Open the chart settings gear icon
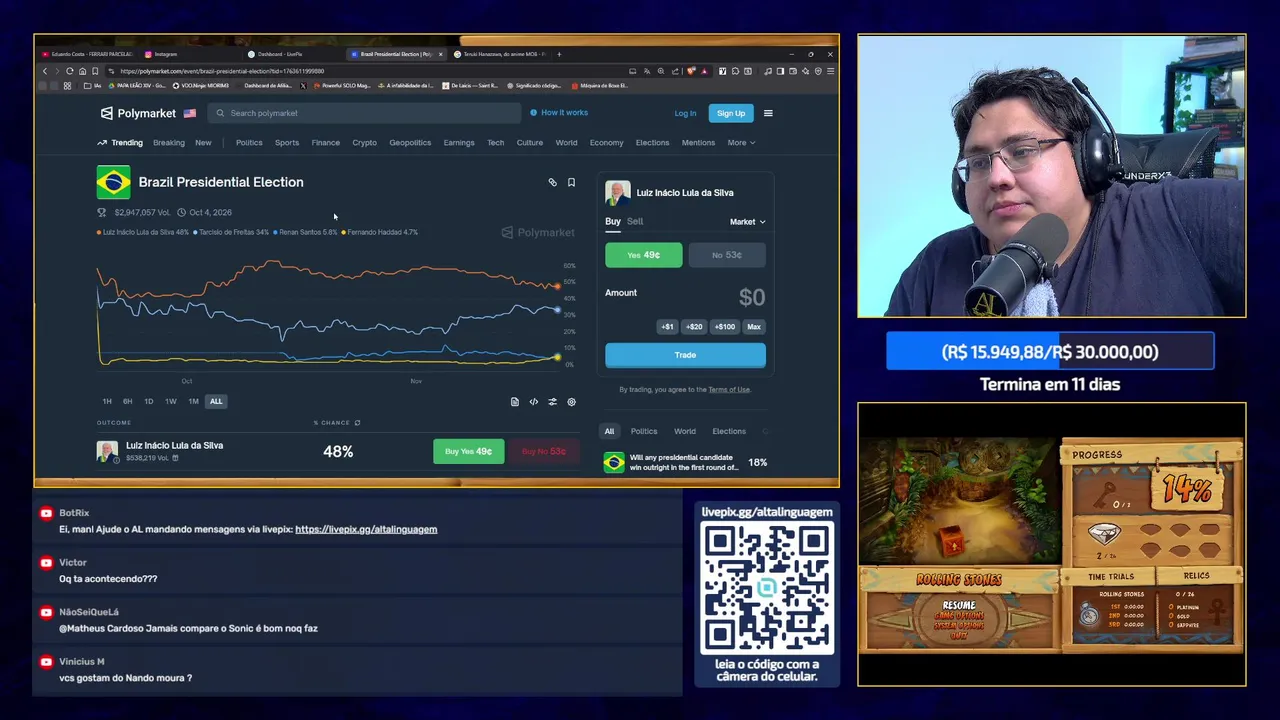The image size is (1280, 720). pos(571,402)
